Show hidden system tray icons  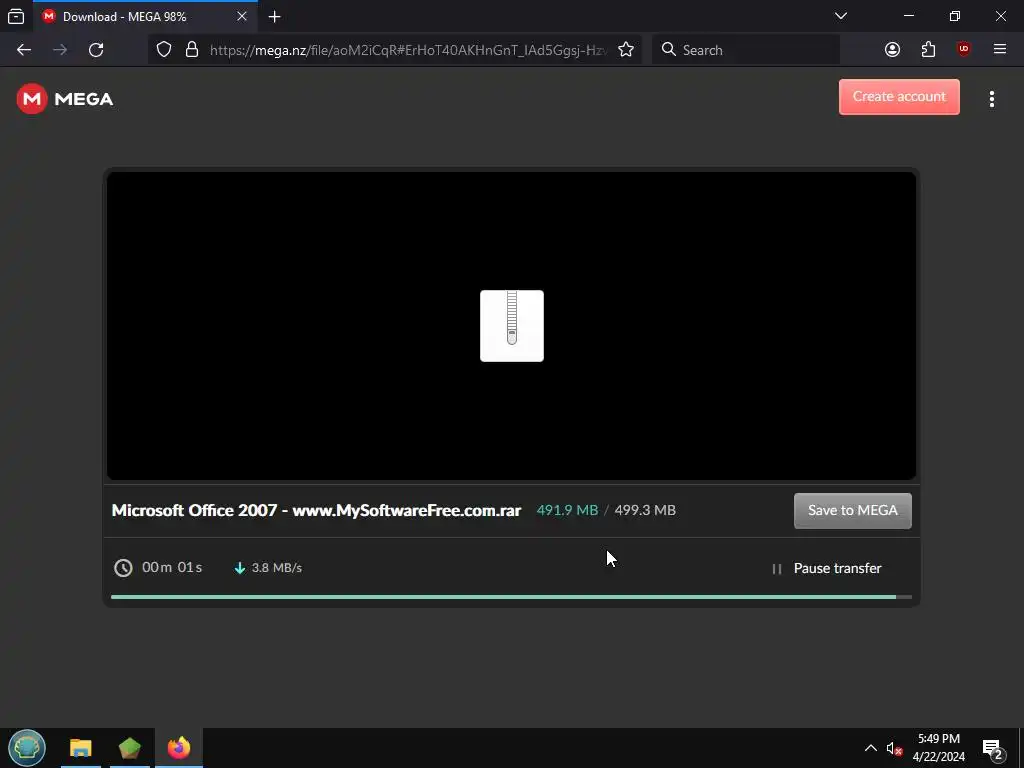871,748
